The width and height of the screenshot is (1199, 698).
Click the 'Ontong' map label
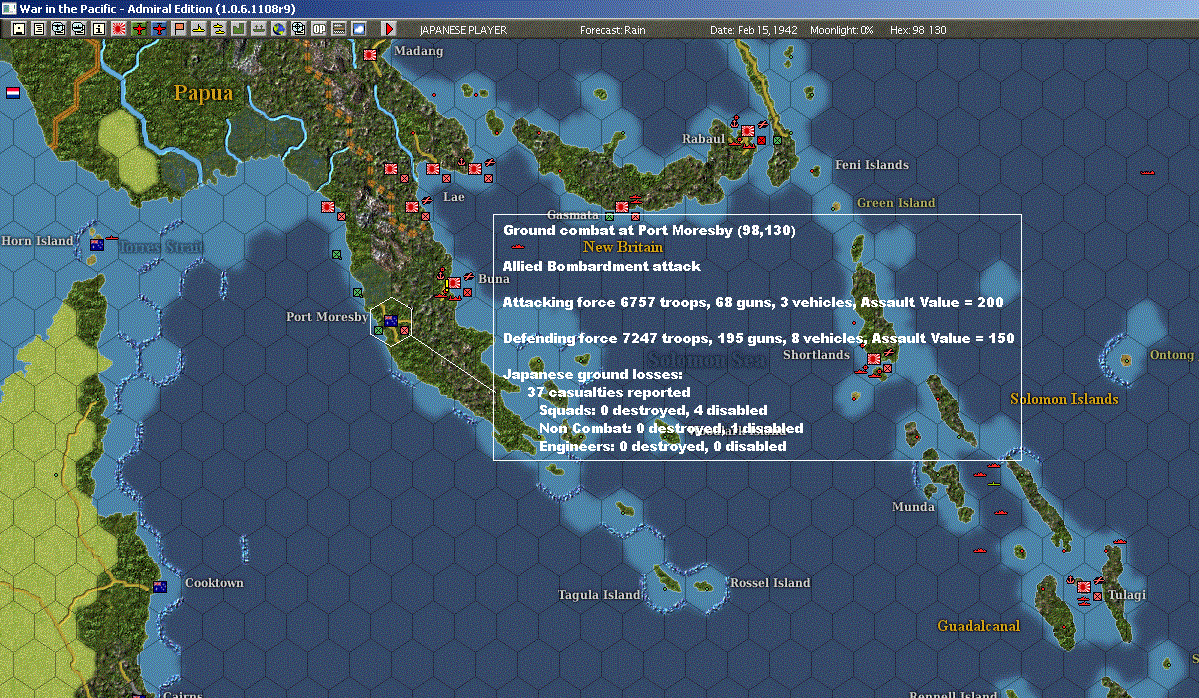tap(1171, 355)
